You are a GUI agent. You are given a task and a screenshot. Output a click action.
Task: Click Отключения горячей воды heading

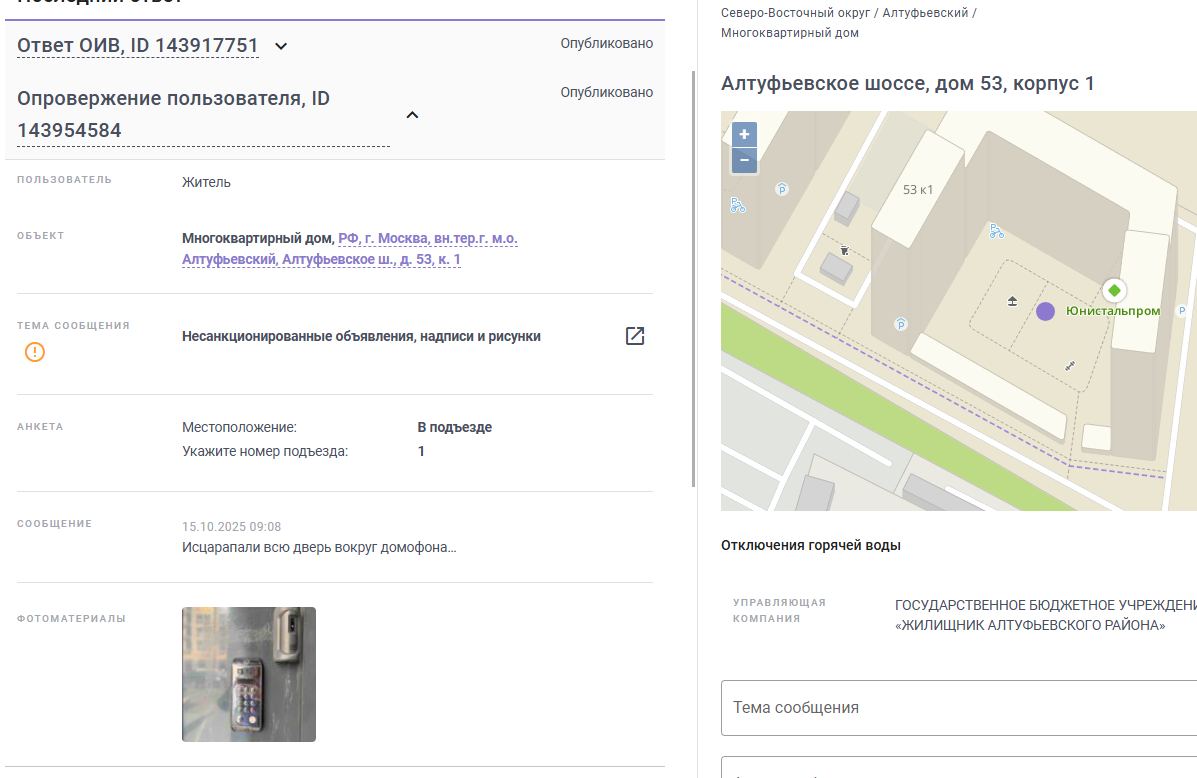(x=811, y=545)
